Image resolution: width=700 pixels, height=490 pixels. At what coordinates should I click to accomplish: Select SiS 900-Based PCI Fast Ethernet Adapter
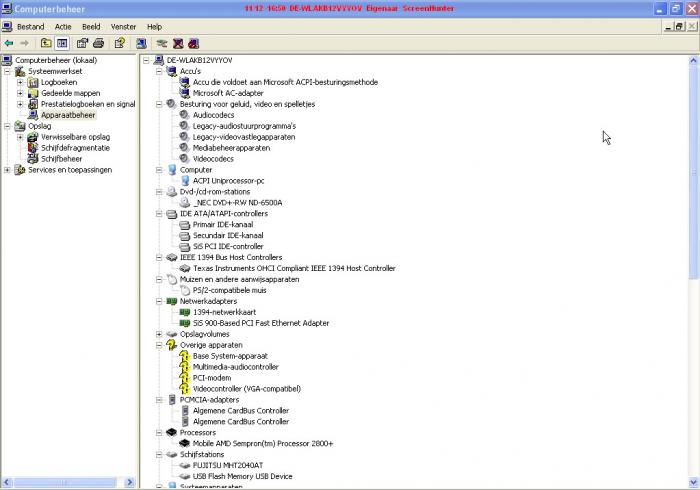[261, 323]
